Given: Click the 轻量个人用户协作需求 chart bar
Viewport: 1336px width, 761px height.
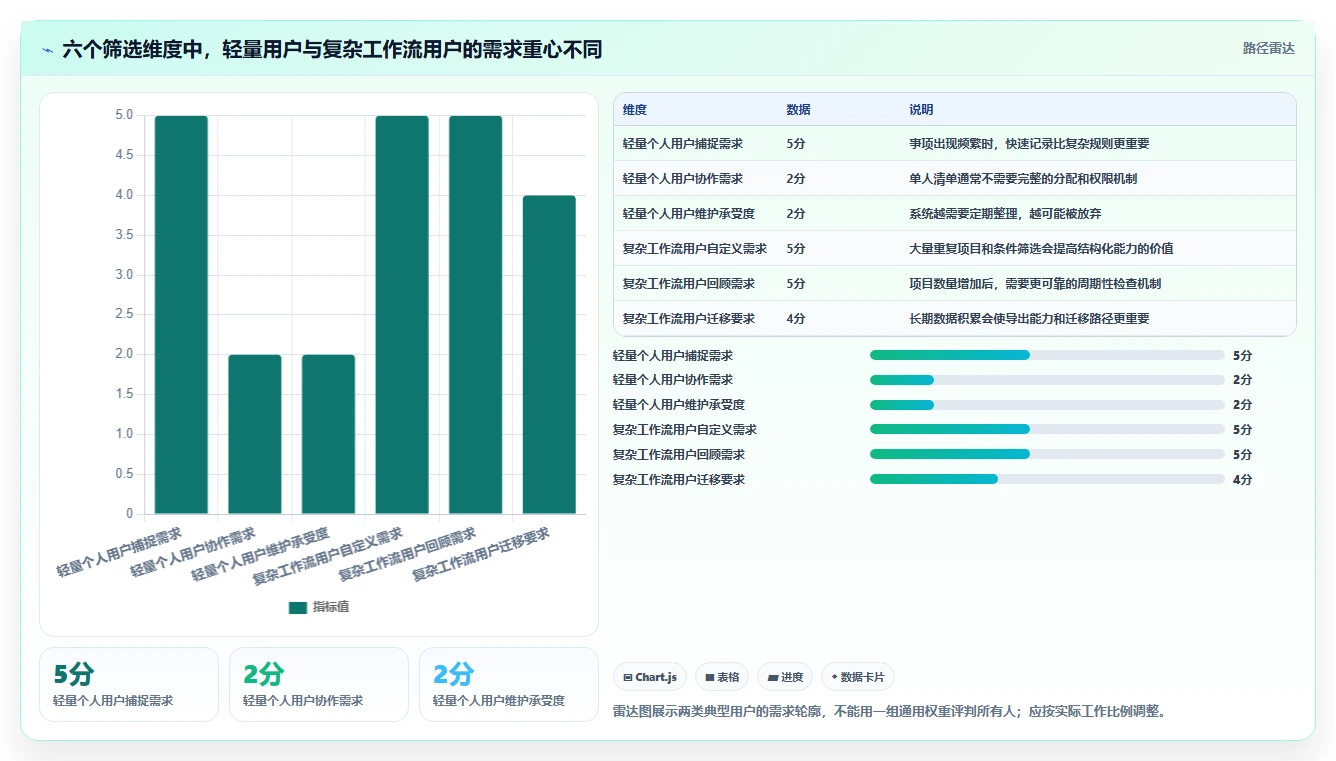Looking at the screenshot, I should coord(255,434).
